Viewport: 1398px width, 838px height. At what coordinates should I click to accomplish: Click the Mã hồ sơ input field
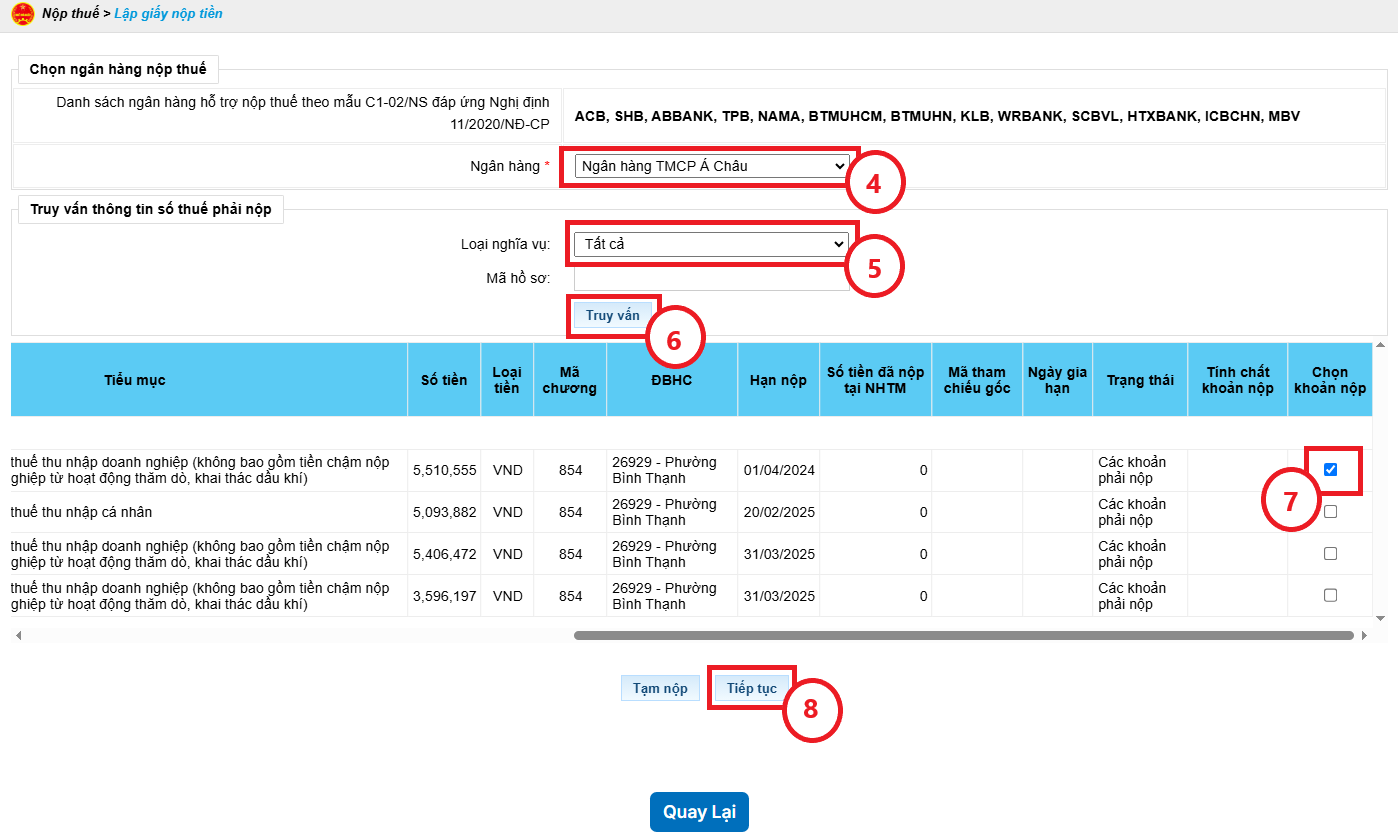711,278
